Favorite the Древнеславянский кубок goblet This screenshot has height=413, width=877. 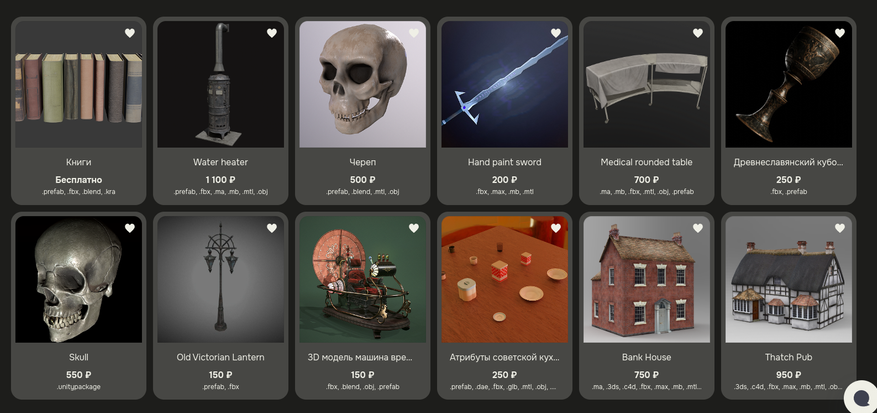[x=840, y=33]
